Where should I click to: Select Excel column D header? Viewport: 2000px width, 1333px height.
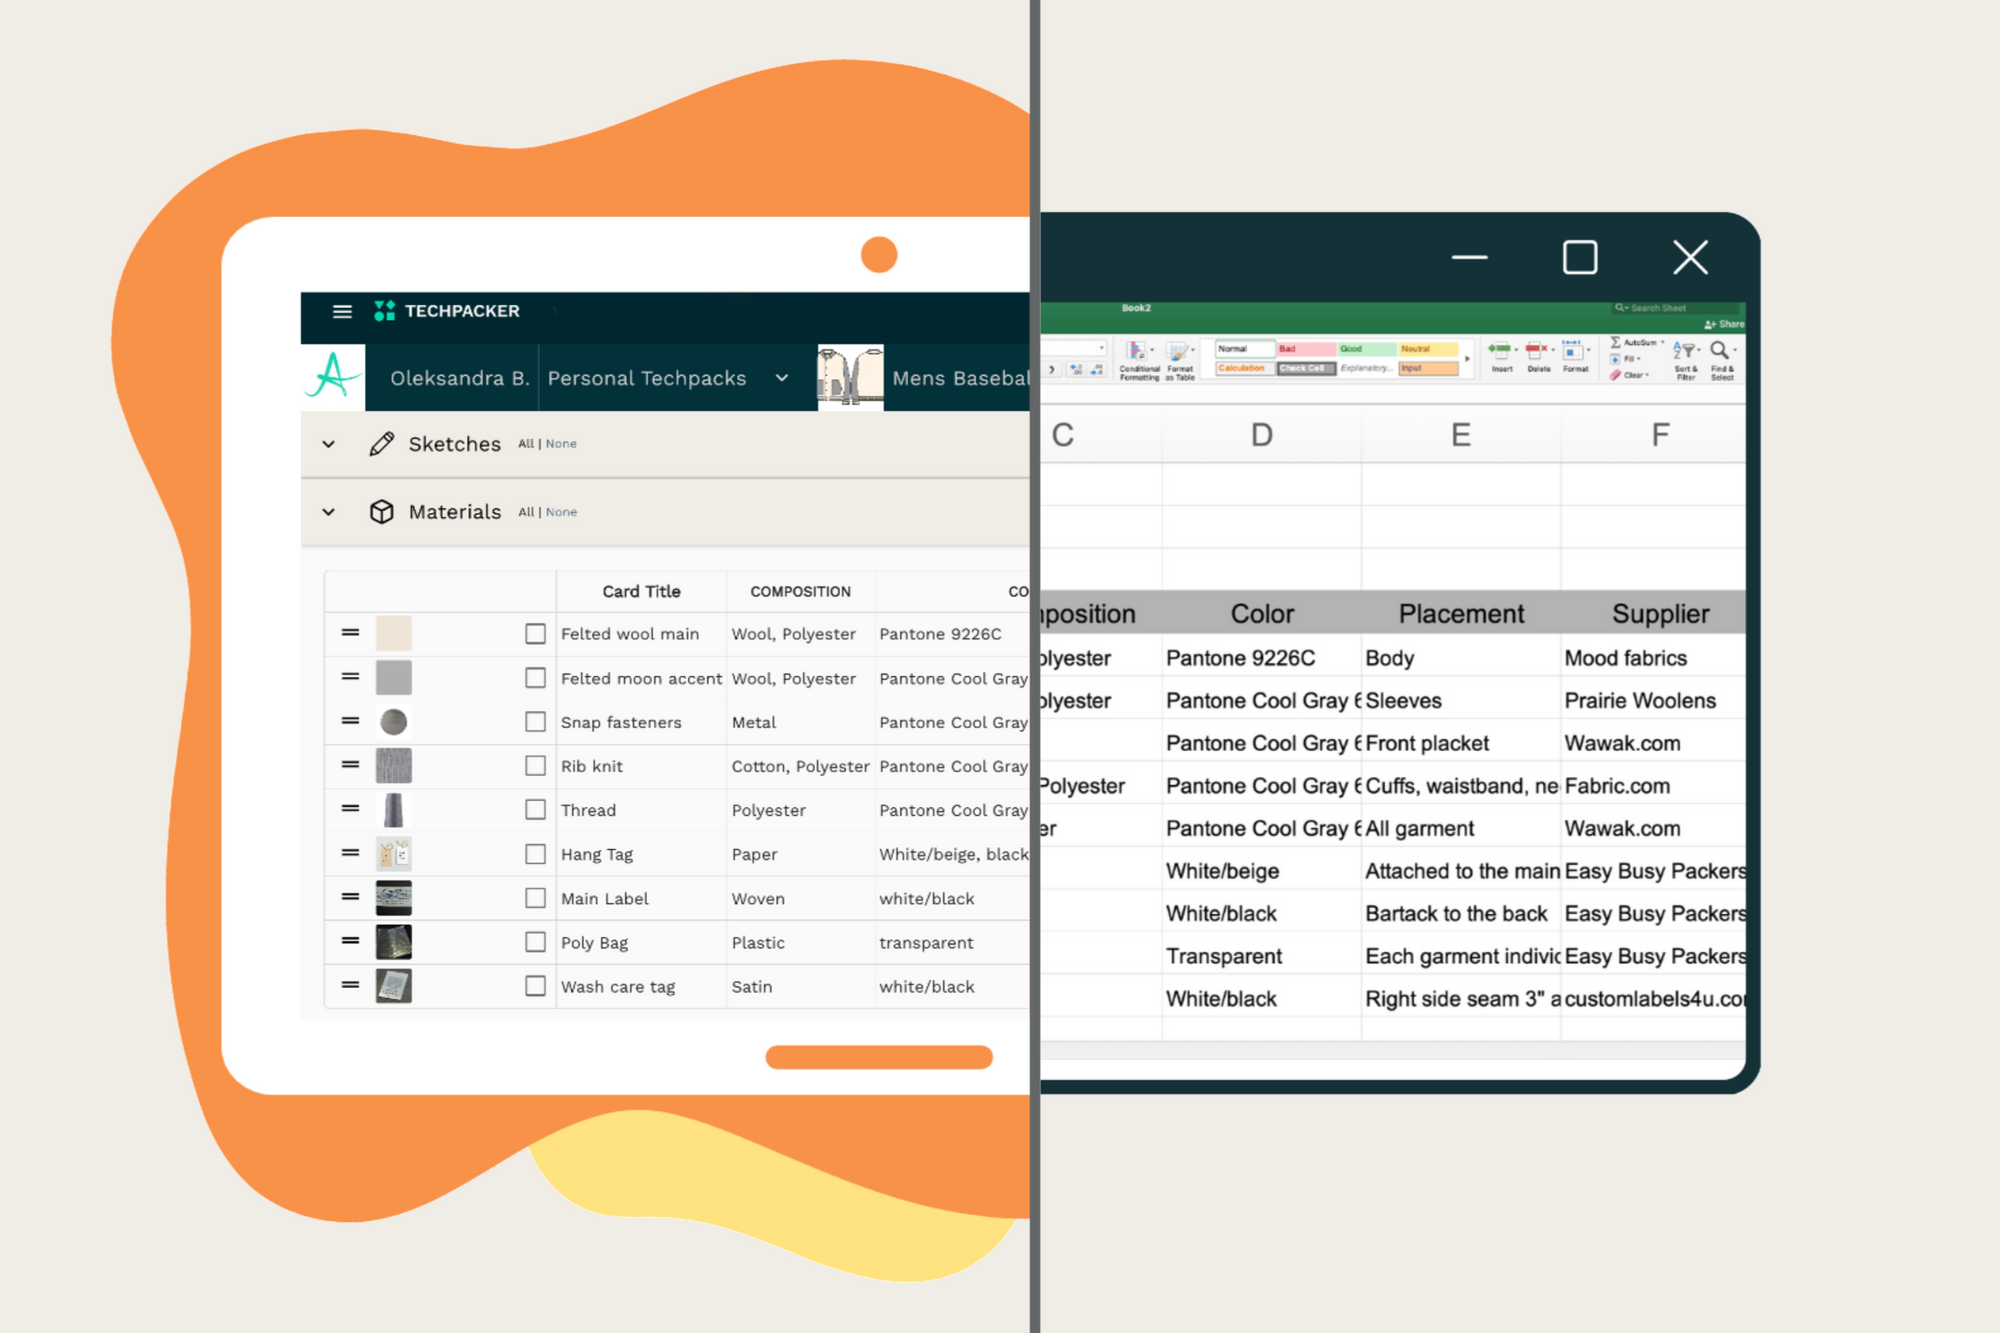pos(1261,434)
